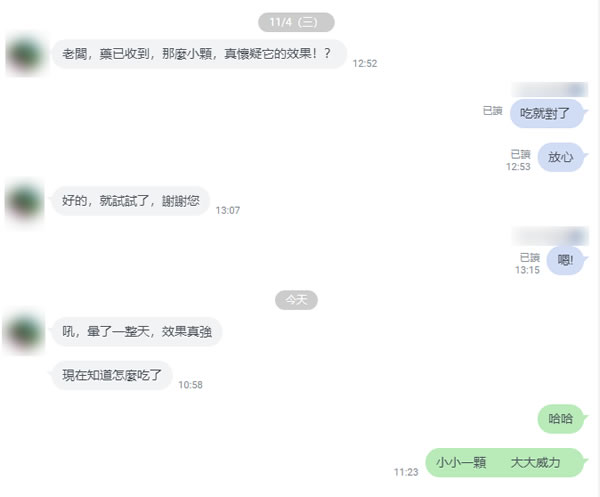Screen dimensions: 600x497
Task: Select the message 現在知道怎麼吃了
Action: [112, 375]
